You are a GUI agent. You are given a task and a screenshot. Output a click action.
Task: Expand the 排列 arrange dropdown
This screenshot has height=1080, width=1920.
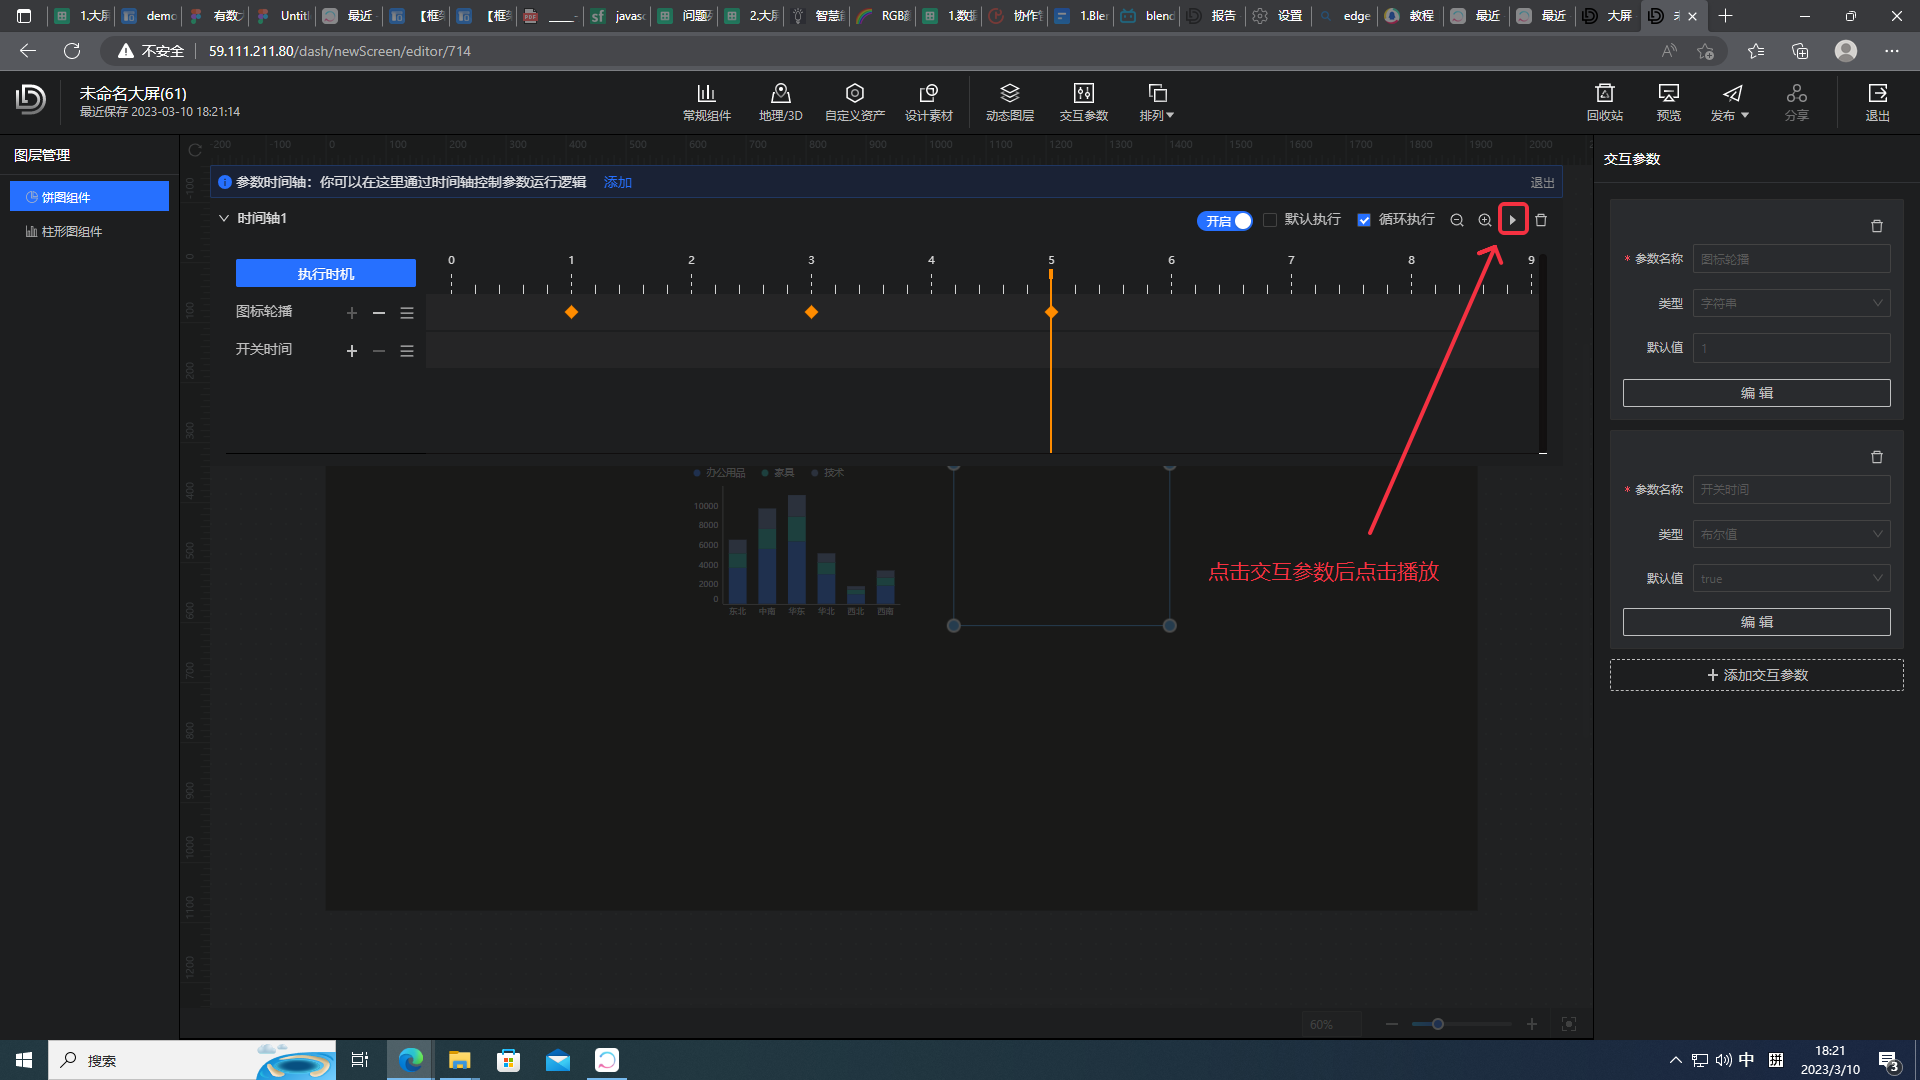coord(1157,102)
